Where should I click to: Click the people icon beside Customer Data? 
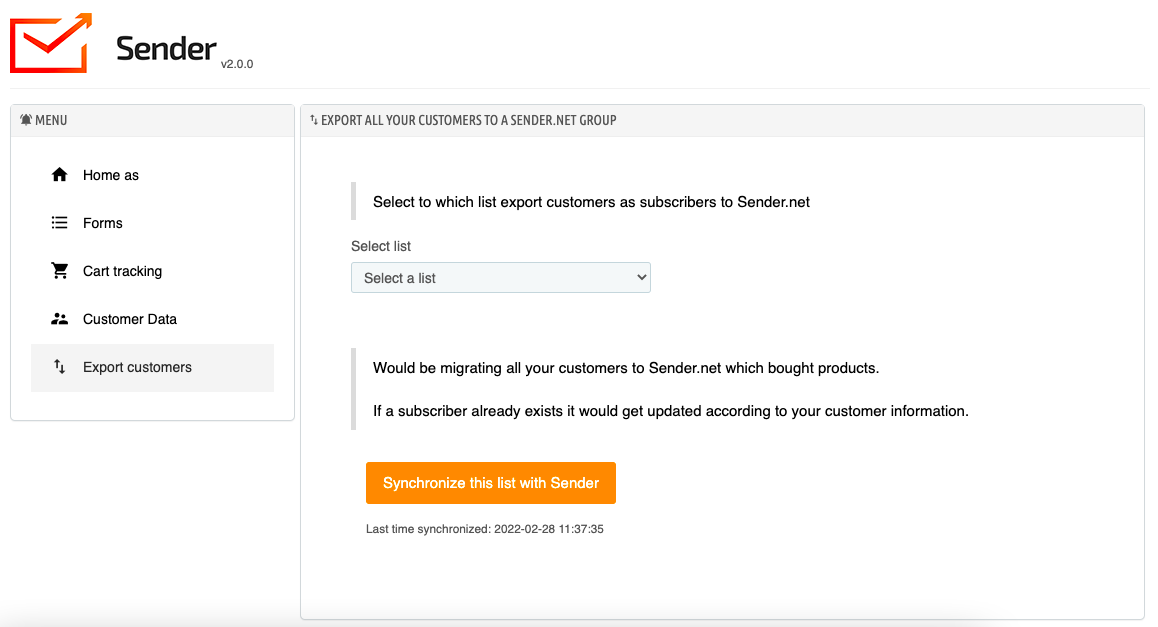point(60,319)
